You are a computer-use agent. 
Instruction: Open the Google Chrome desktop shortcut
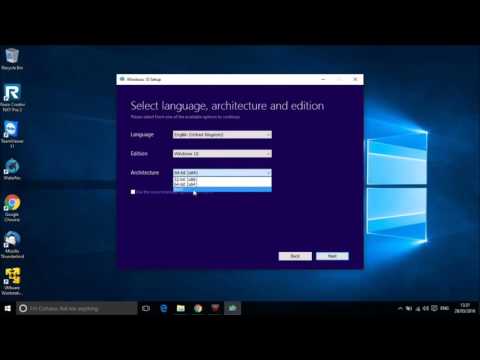click(12, 208)
